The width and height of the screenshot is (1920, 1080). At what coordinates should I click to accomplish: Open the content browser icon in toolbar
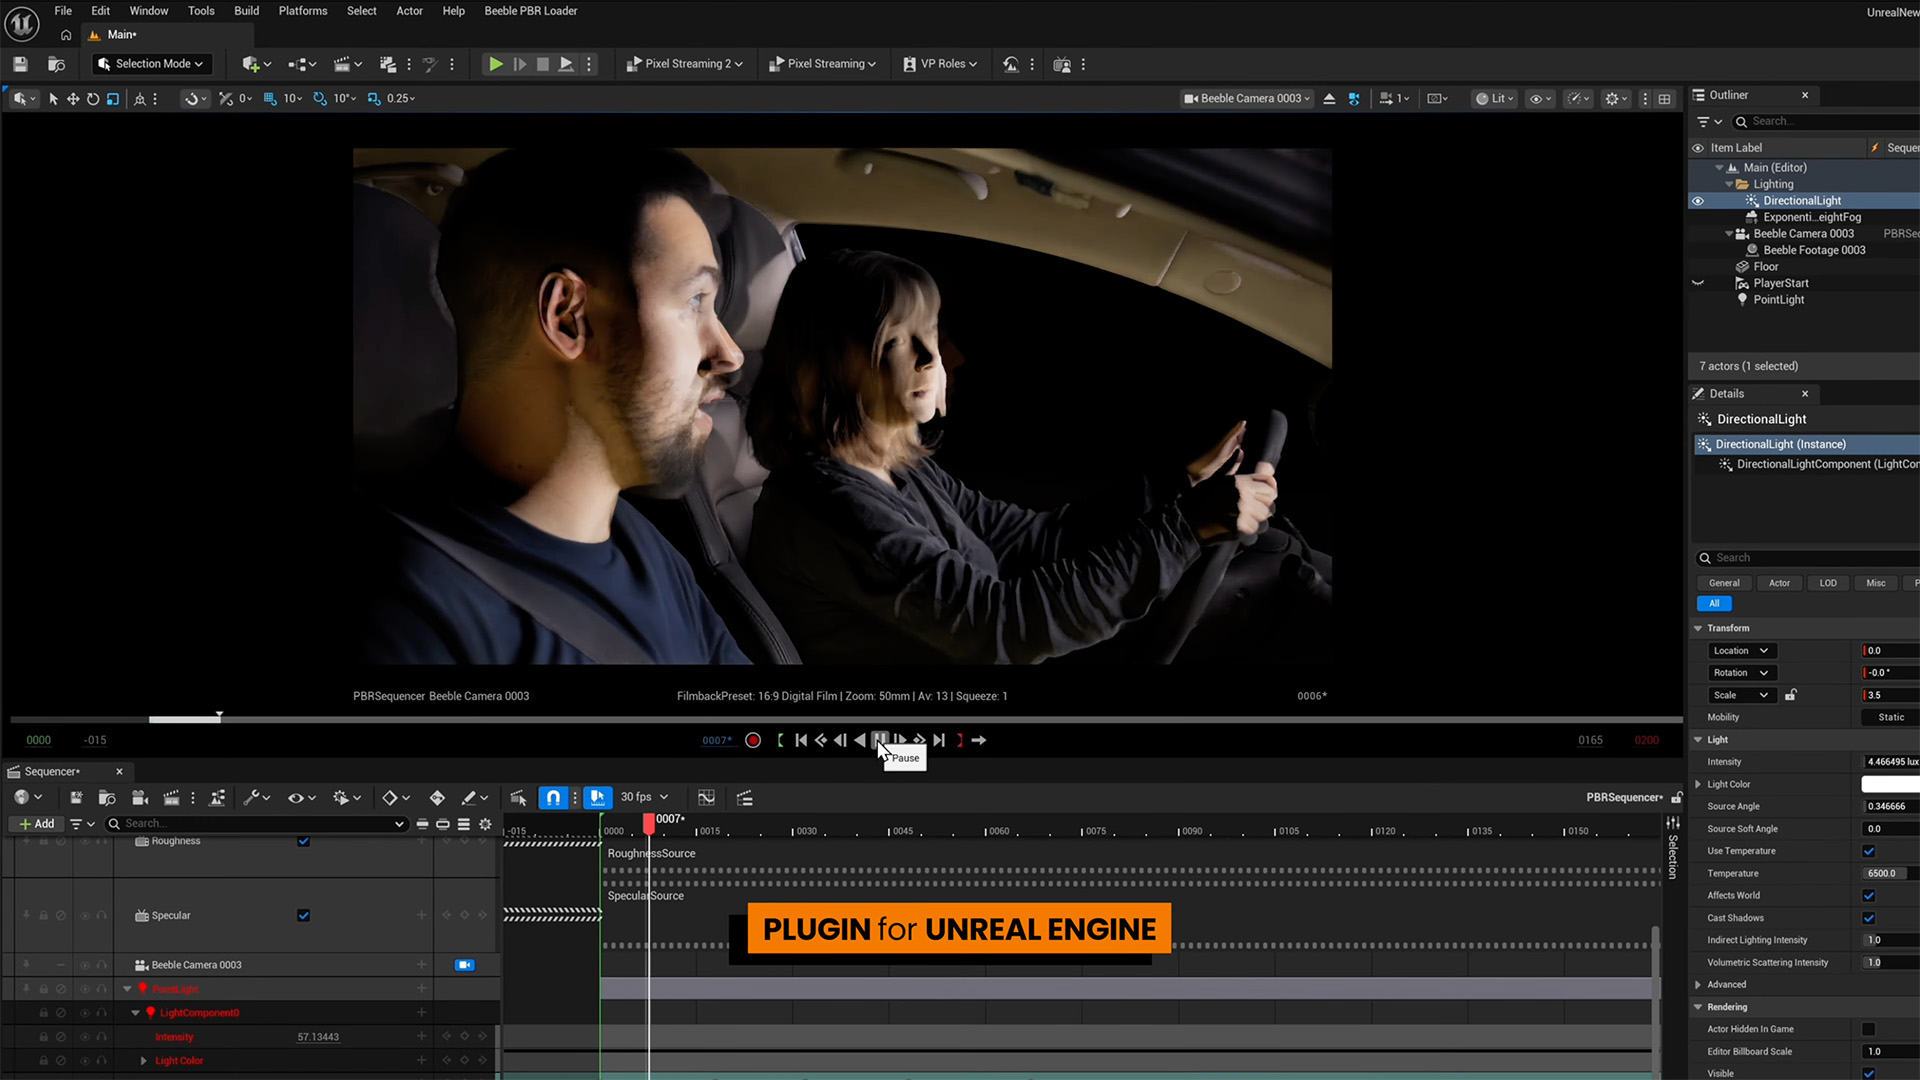click(x=57, y=64)
